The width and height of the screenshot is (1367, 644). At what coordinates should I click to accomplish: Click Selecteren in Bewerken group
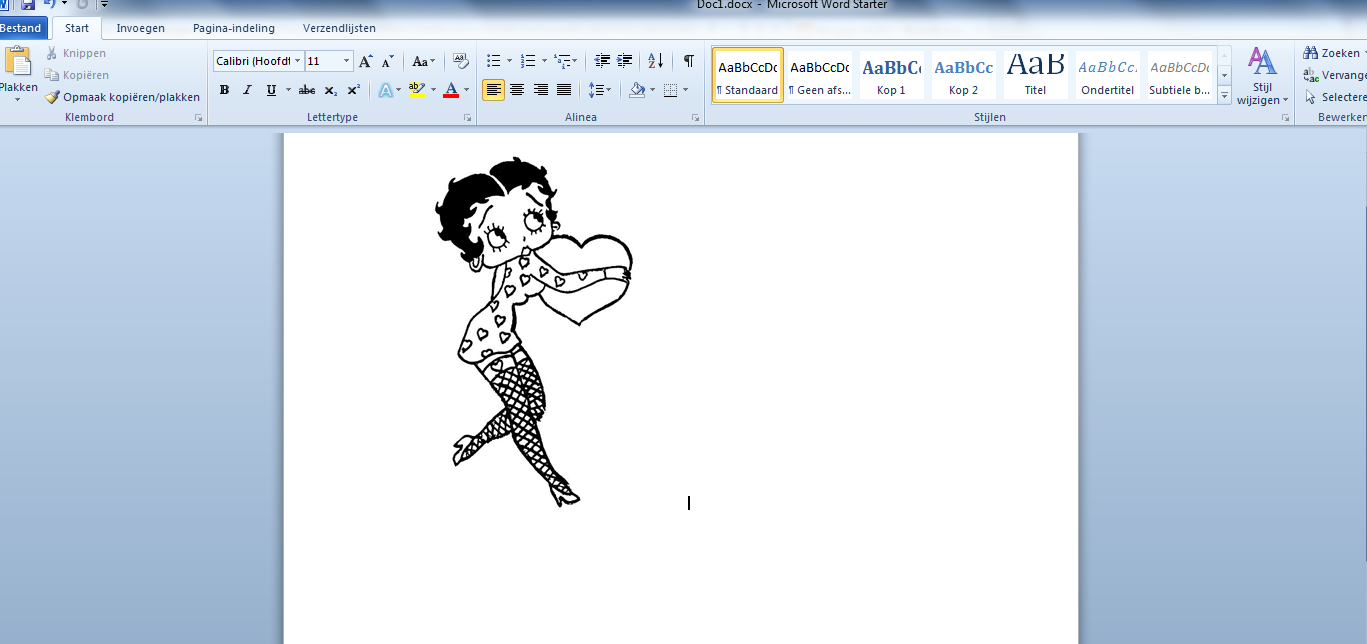(x=1335, y=97)
